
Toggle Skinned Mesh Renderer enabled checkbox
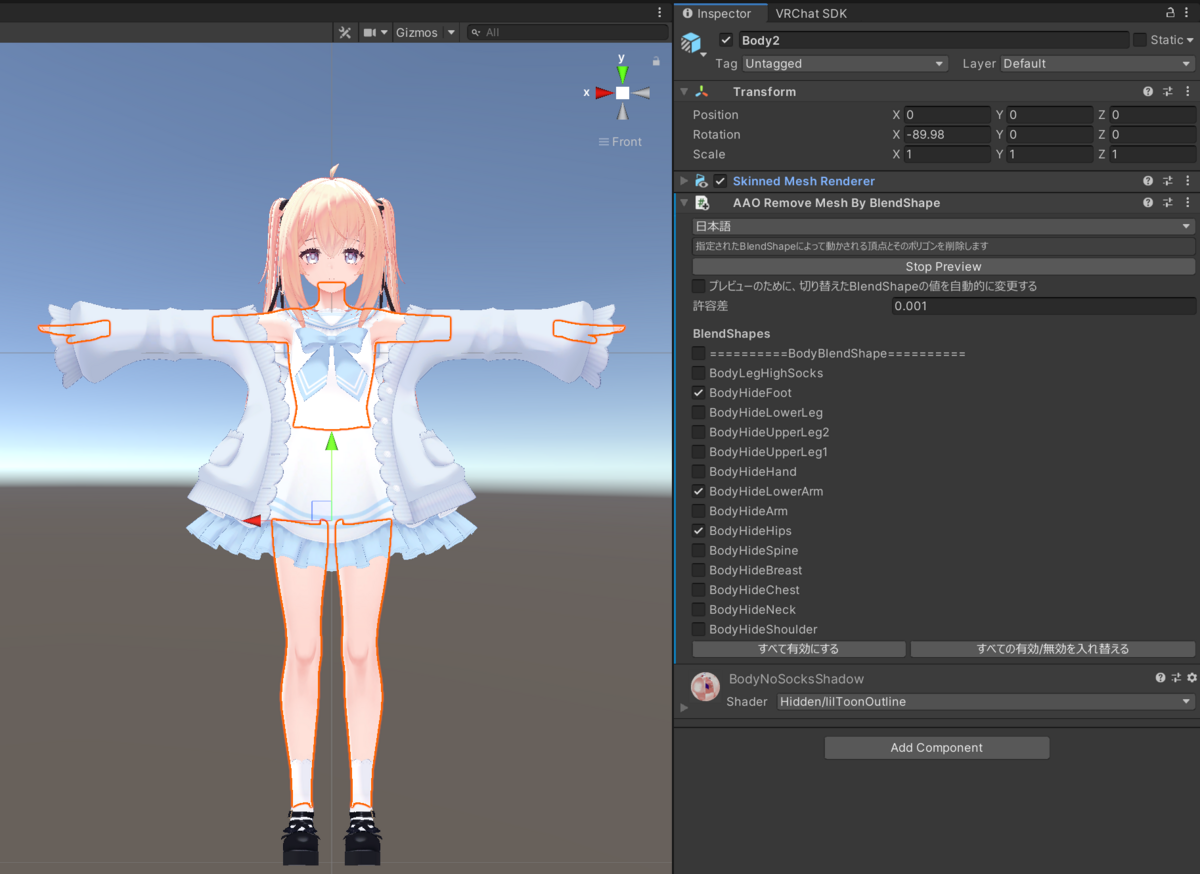[720, 181]
